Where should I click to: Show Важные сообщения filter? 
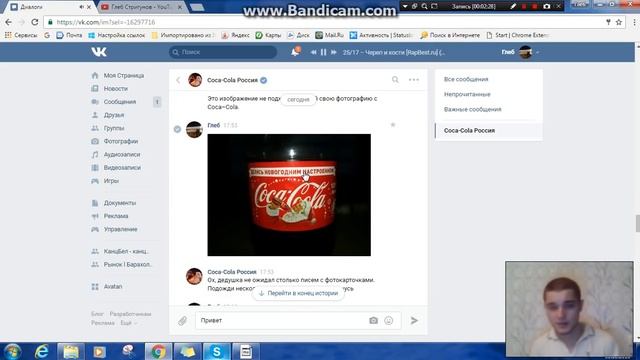[472, 109]
